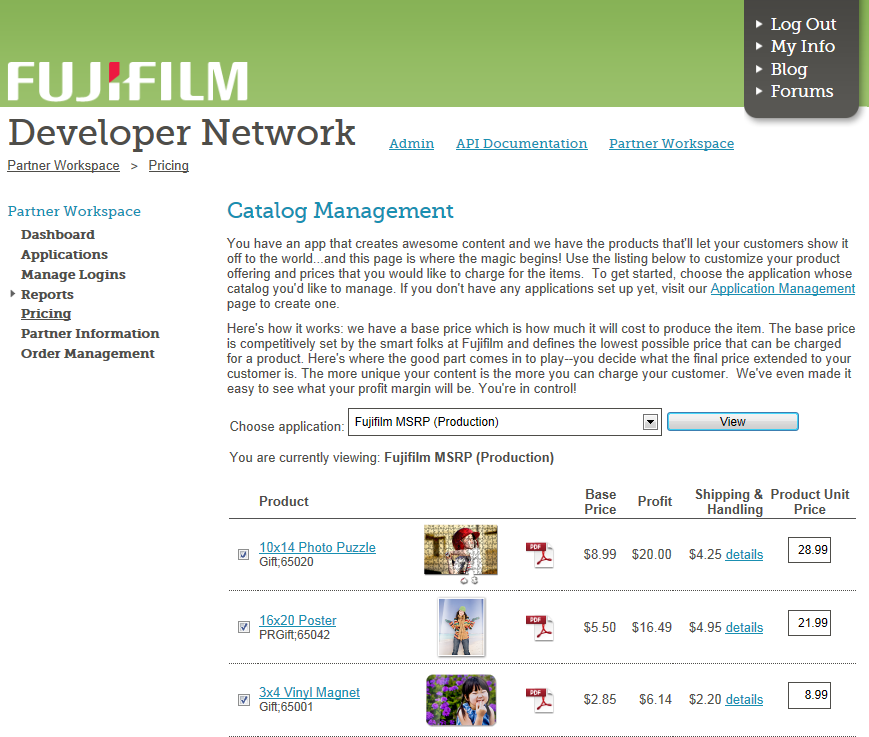
Task: Open the Admin navigation link
Action: tap(411, 144)
